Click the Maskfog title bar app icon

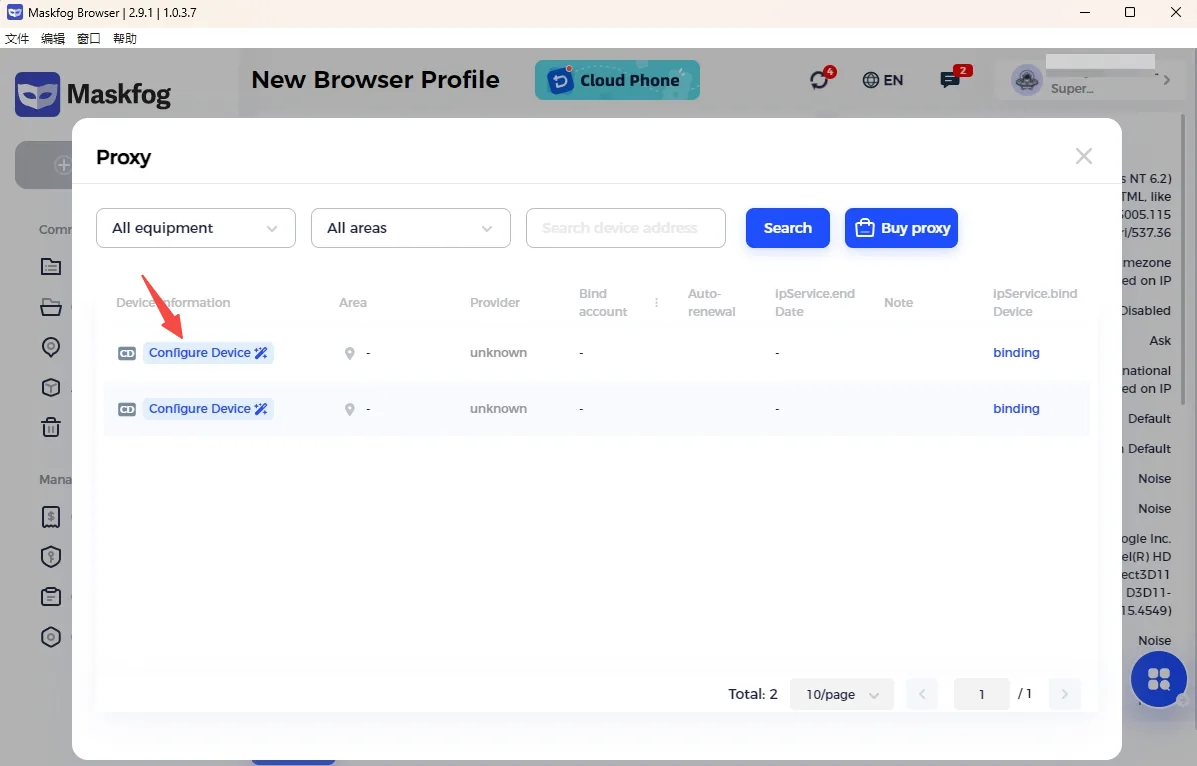point(15,12)
